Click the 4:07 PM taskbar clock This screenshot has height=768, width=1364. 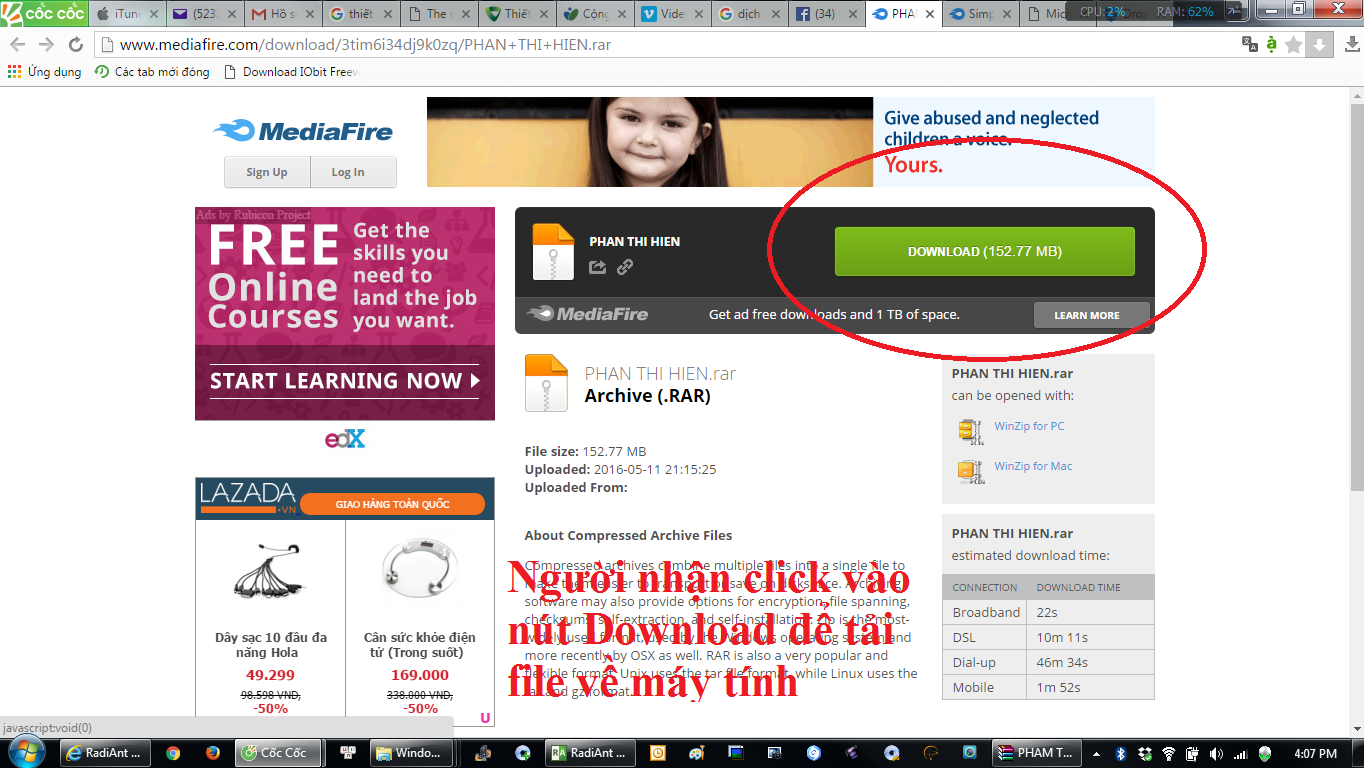[x=1314, y=753]
